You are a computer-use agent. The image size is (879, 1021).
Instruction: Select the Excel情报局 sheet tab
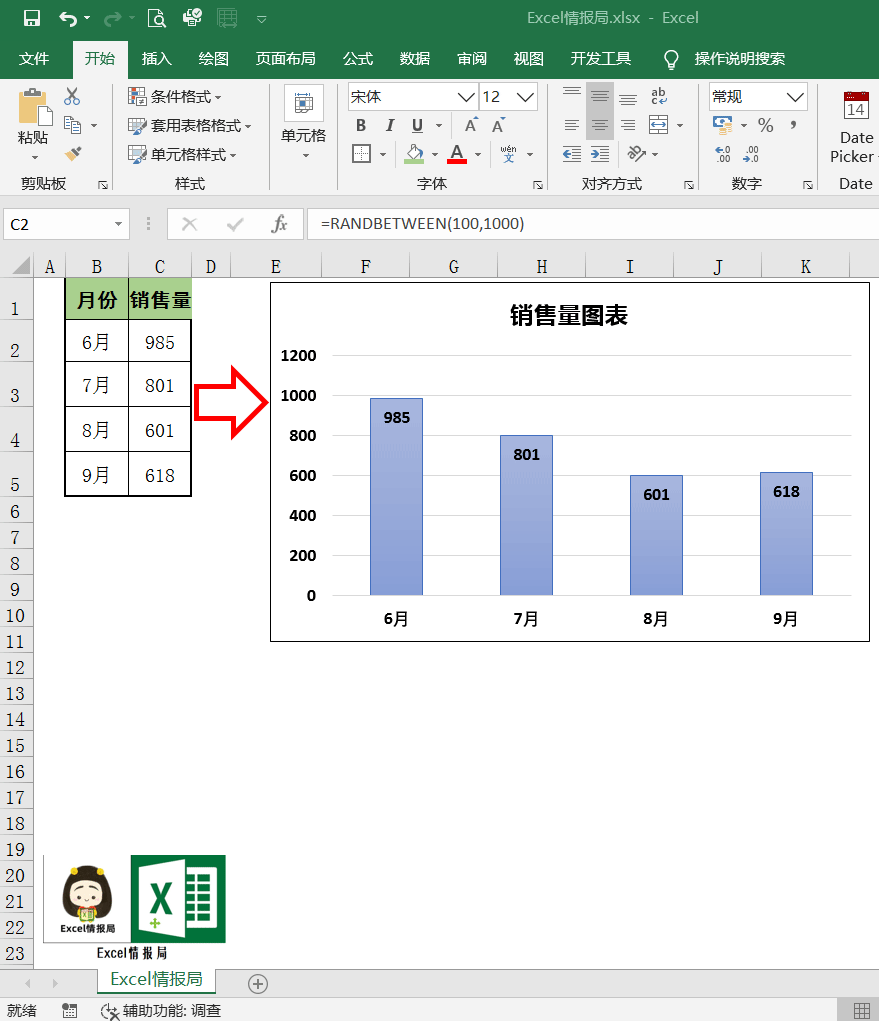(x=156, y=979)
